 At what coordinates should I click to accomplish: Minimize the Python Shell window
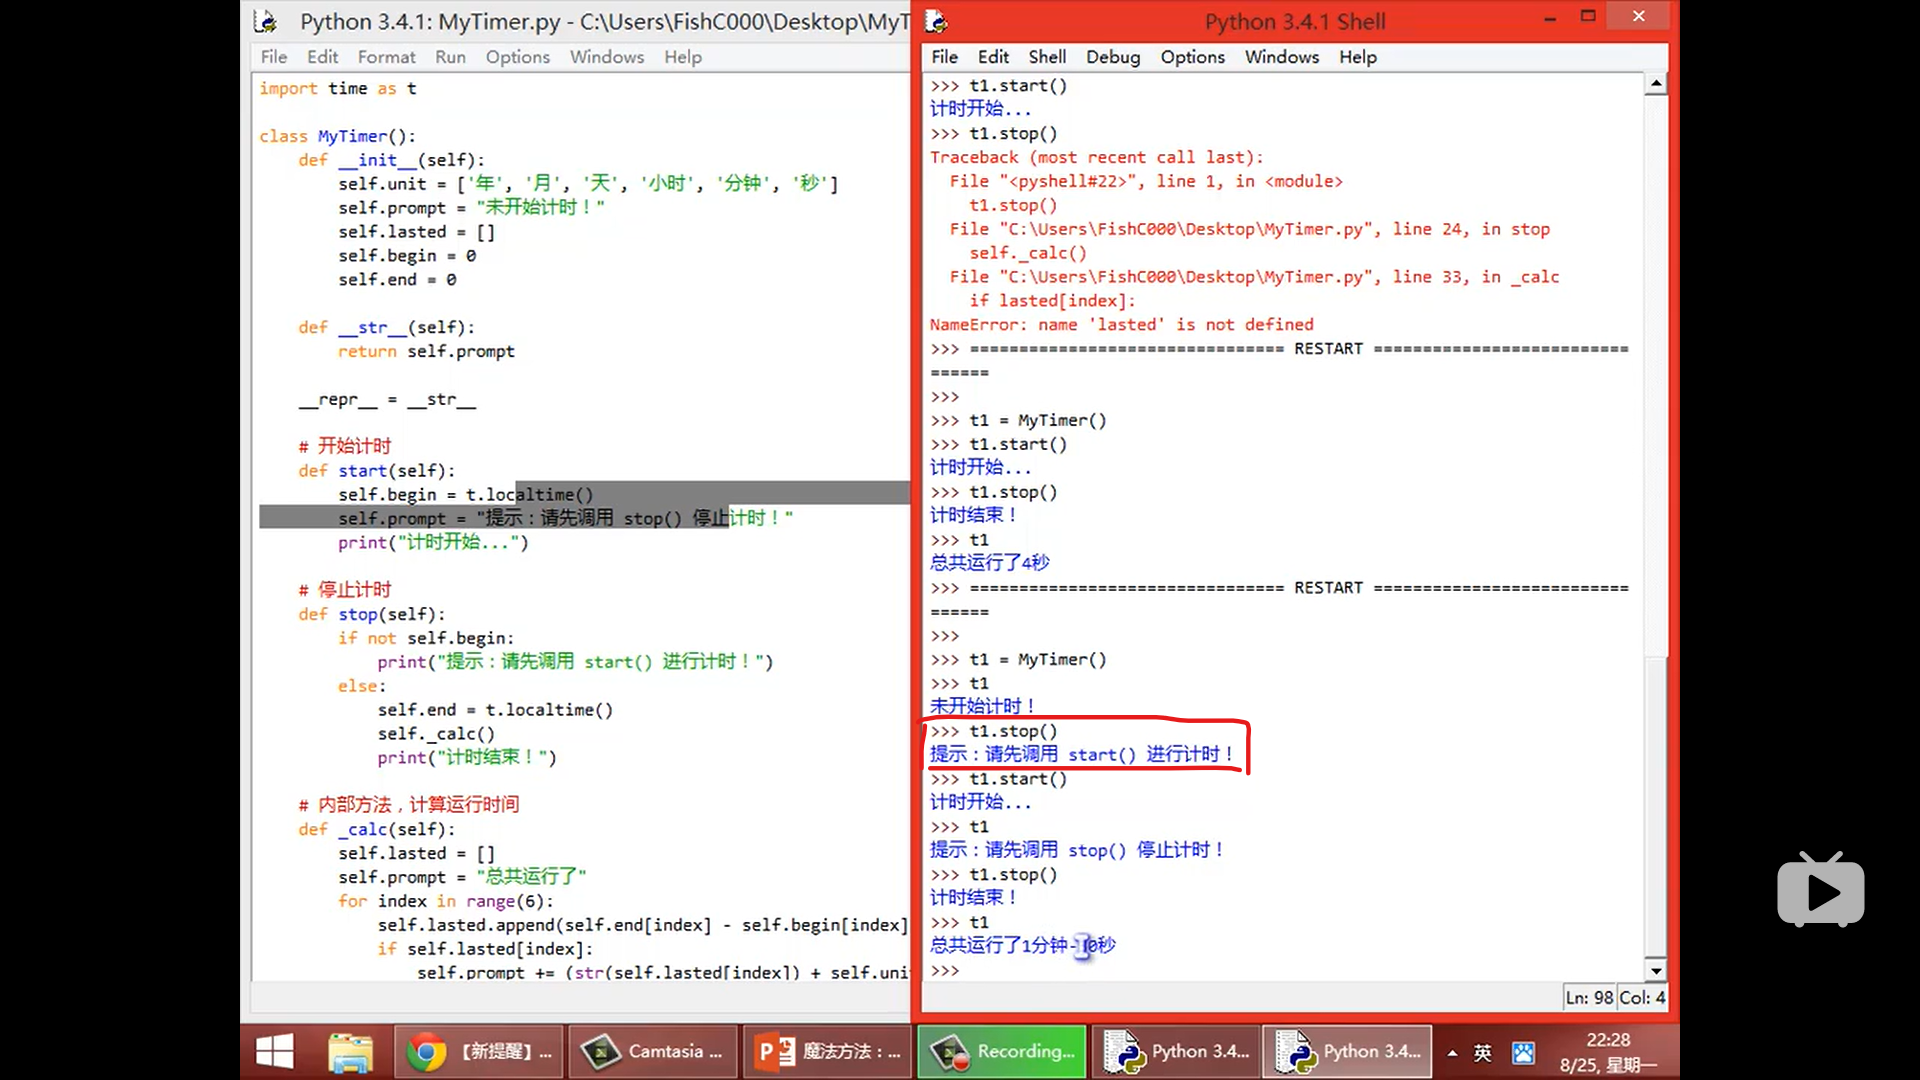click(1550, 17)
